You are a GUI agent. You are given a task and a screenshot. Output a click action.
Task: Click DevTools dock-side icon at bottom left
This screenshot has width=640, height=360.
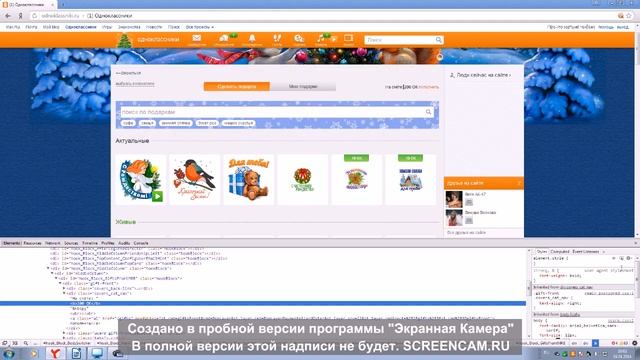click(x=4, y=343)
